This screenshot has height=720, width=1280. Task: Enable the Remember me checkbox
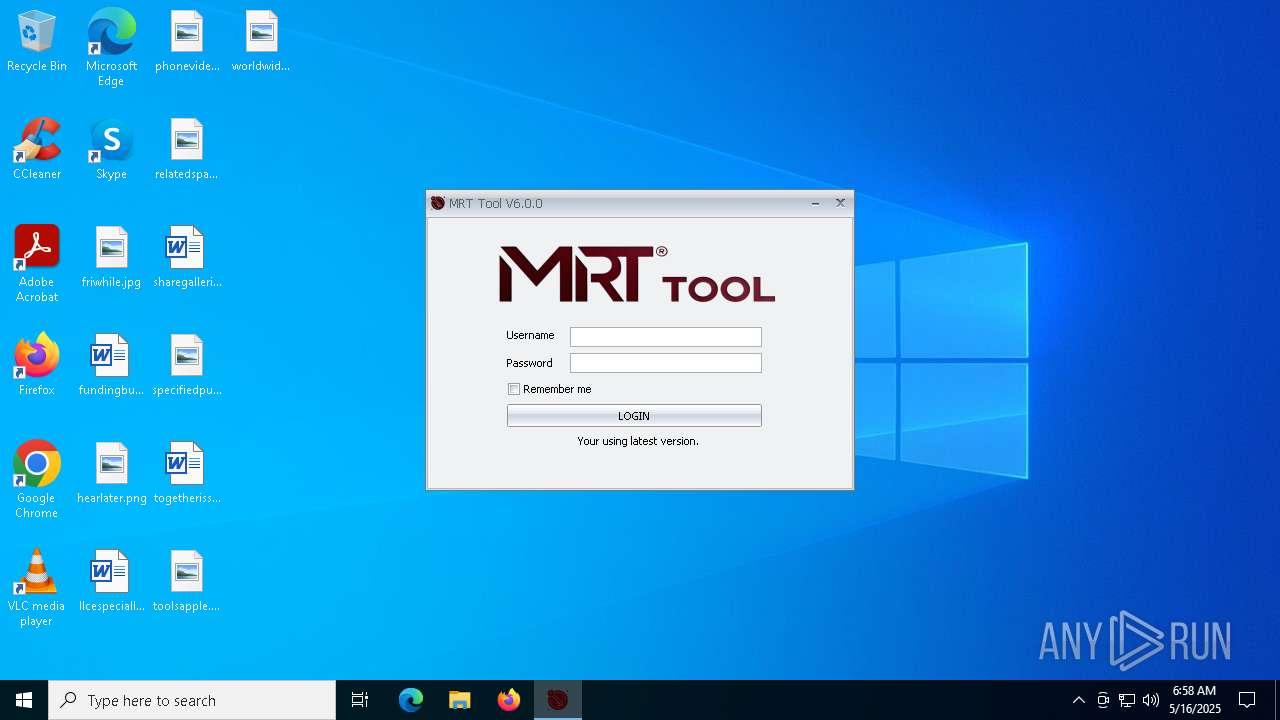(514, 389)
